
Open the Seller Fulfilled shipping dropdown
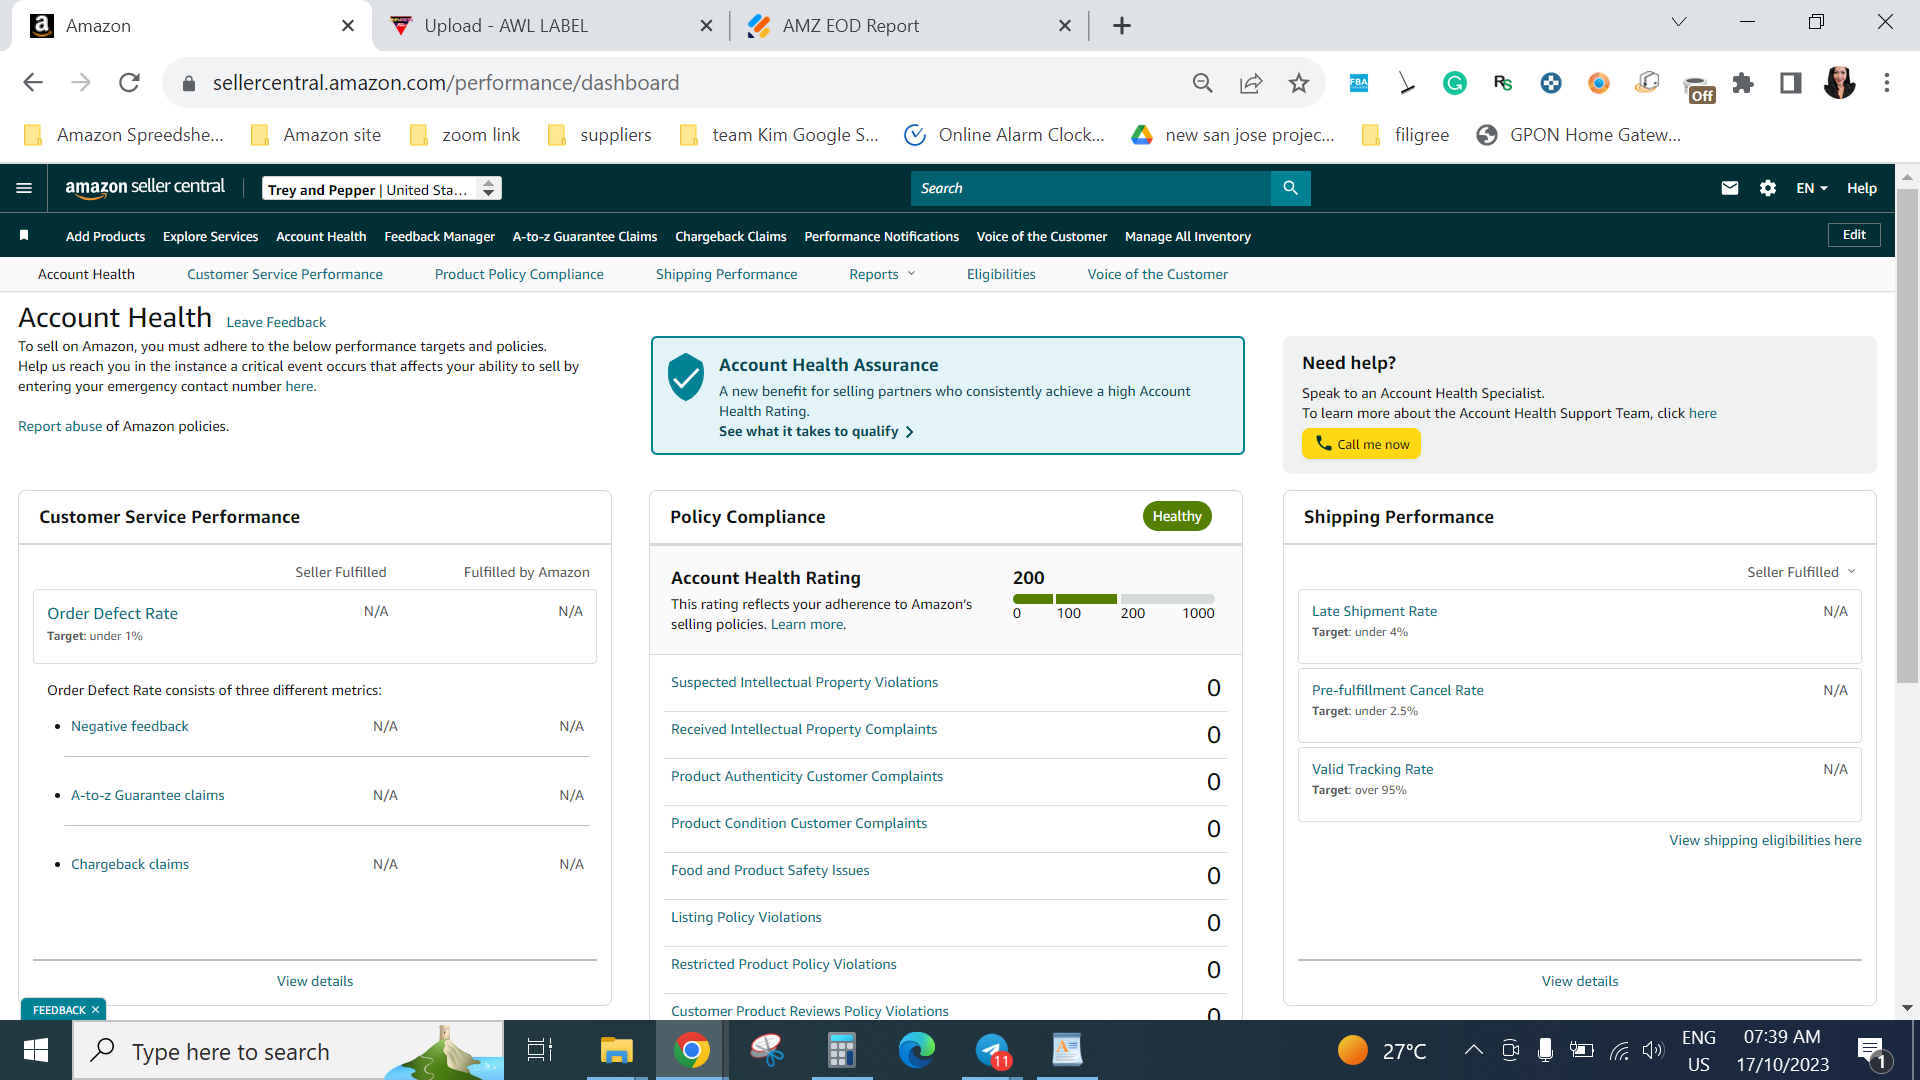(1801, 572)
